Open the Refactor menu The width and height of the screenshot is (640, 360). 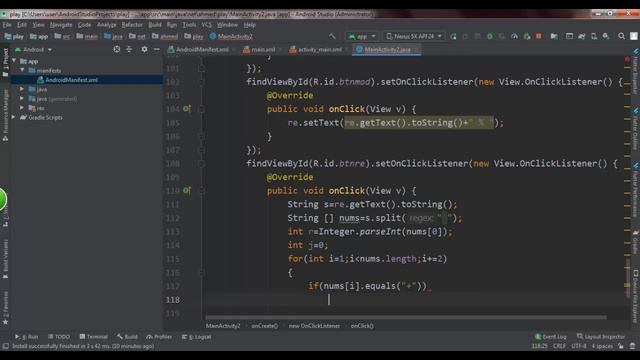(x=132, y=25)
